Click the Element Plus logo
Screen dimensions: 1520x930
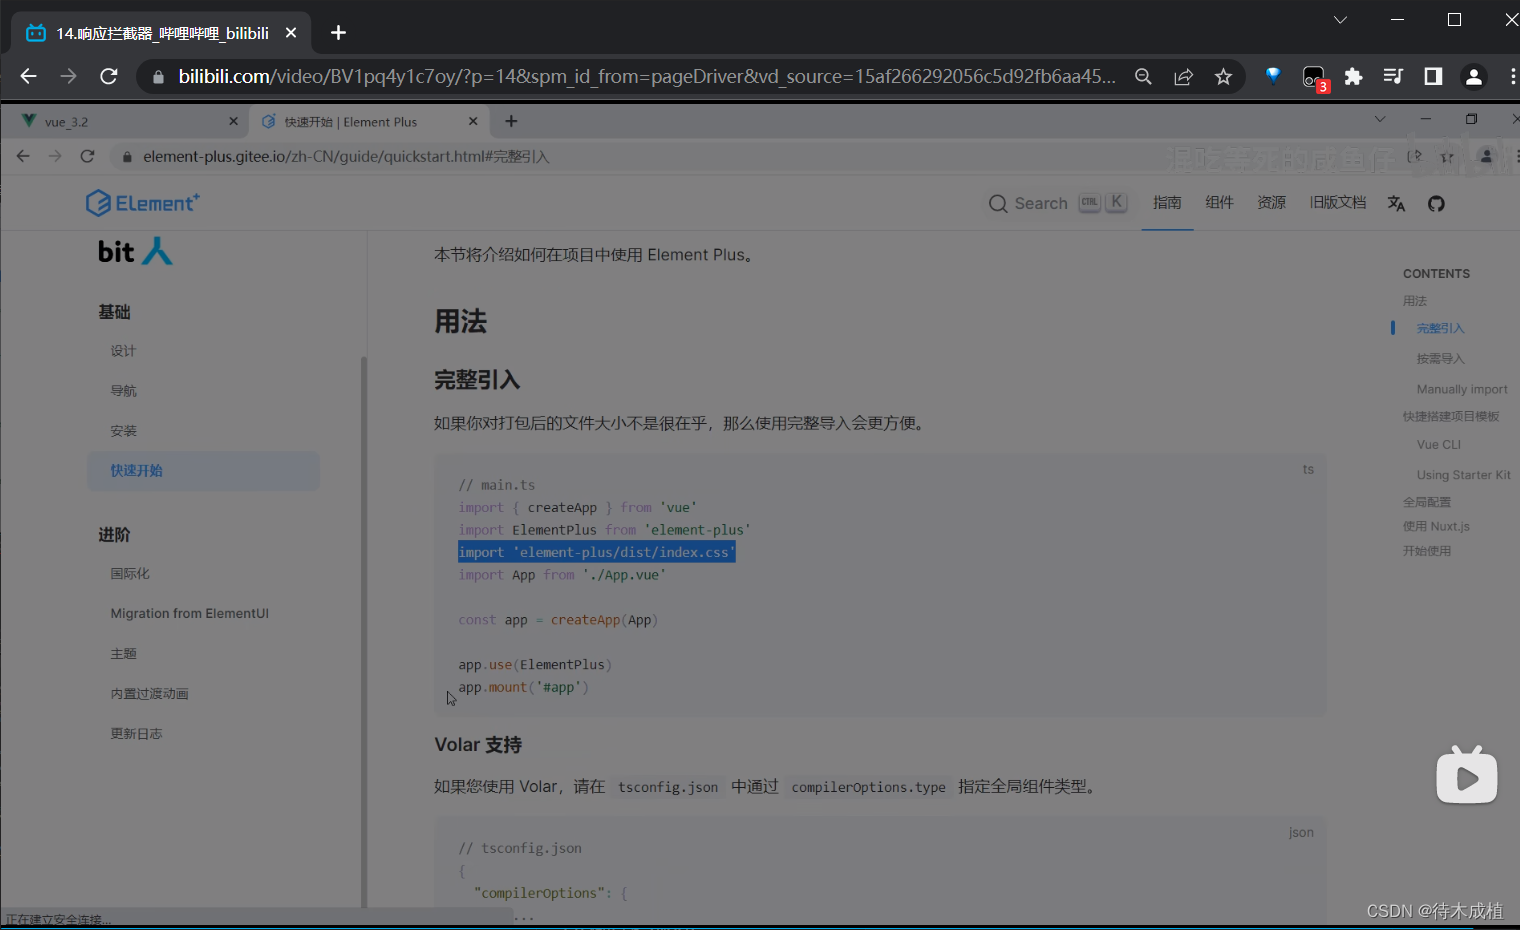click(143, 203)
